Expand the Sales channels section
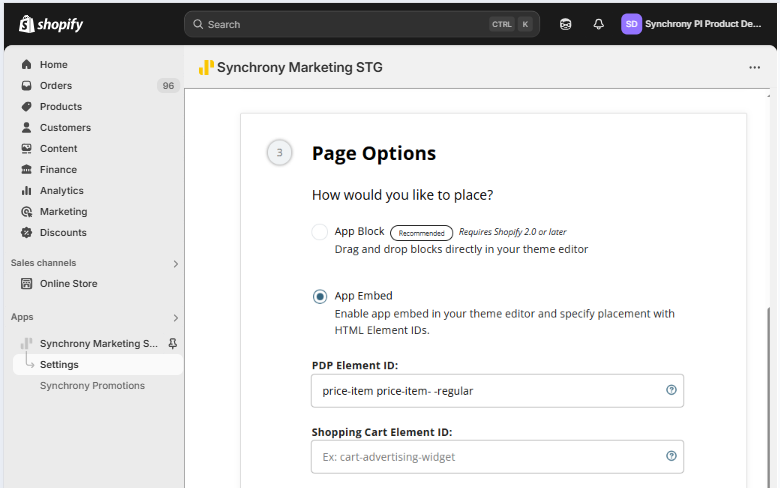This screenshot has height=488, width=780. pos(176,264)
